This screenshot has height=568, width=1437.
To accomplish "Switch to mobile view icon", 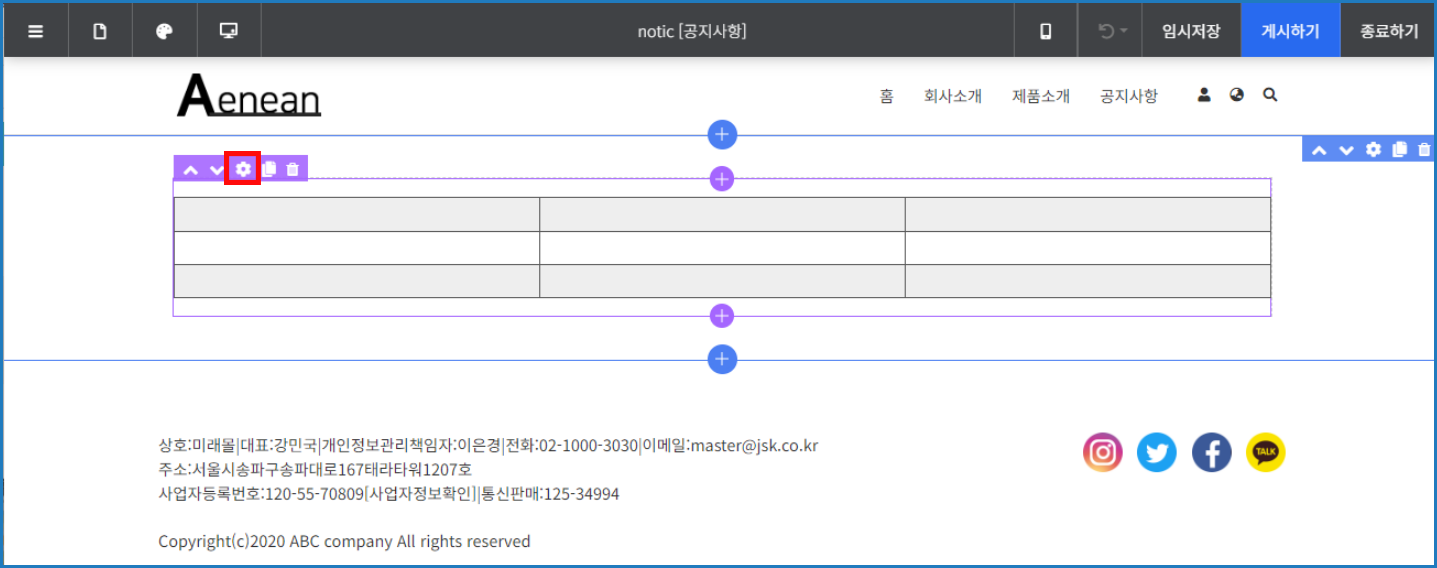I will [1046, 31].
